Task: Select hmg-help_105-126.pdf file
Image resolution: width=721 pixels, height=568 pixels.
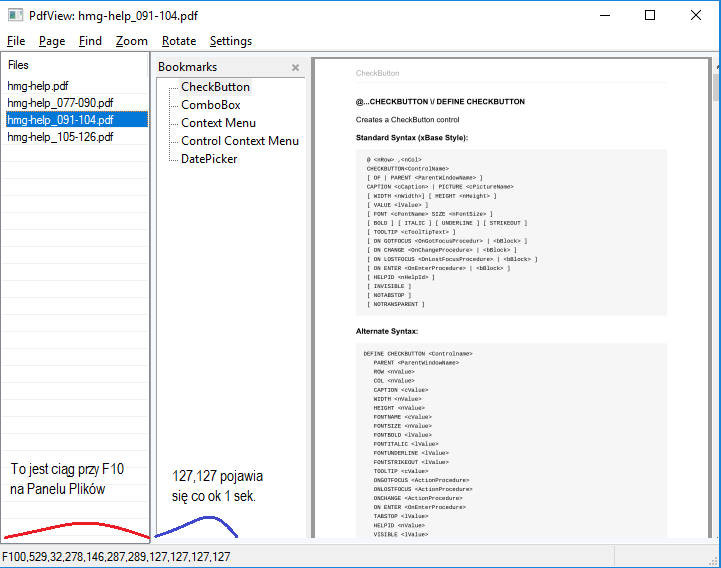Action: 60,137
